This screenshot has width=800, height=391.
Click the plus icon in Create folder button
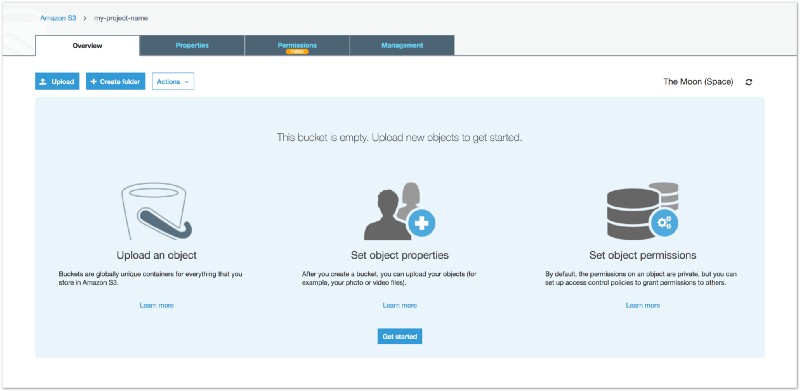(93, 82)
